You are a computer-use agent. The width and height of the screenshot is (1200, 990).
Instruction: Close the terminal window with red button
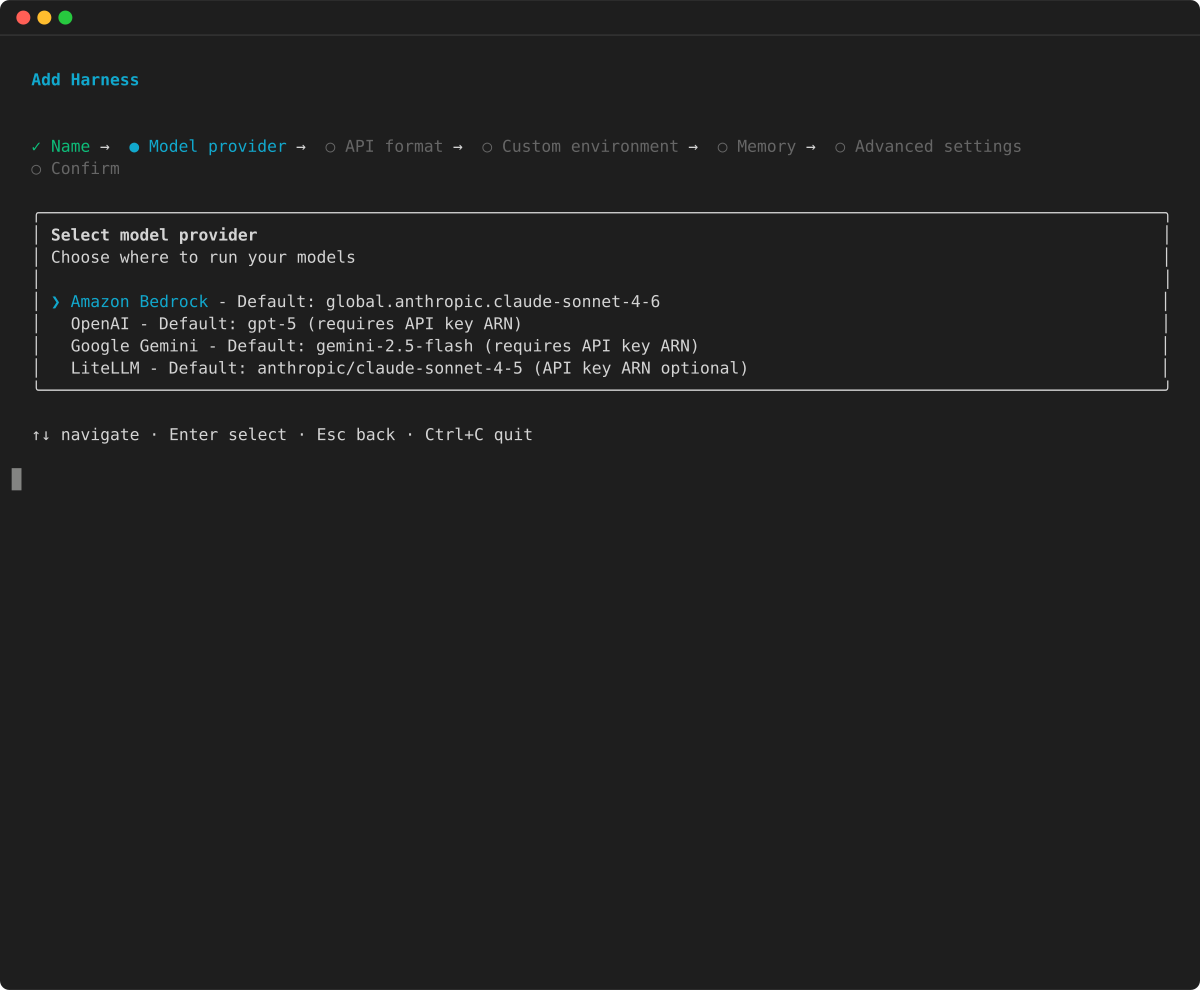coord(23,18)
